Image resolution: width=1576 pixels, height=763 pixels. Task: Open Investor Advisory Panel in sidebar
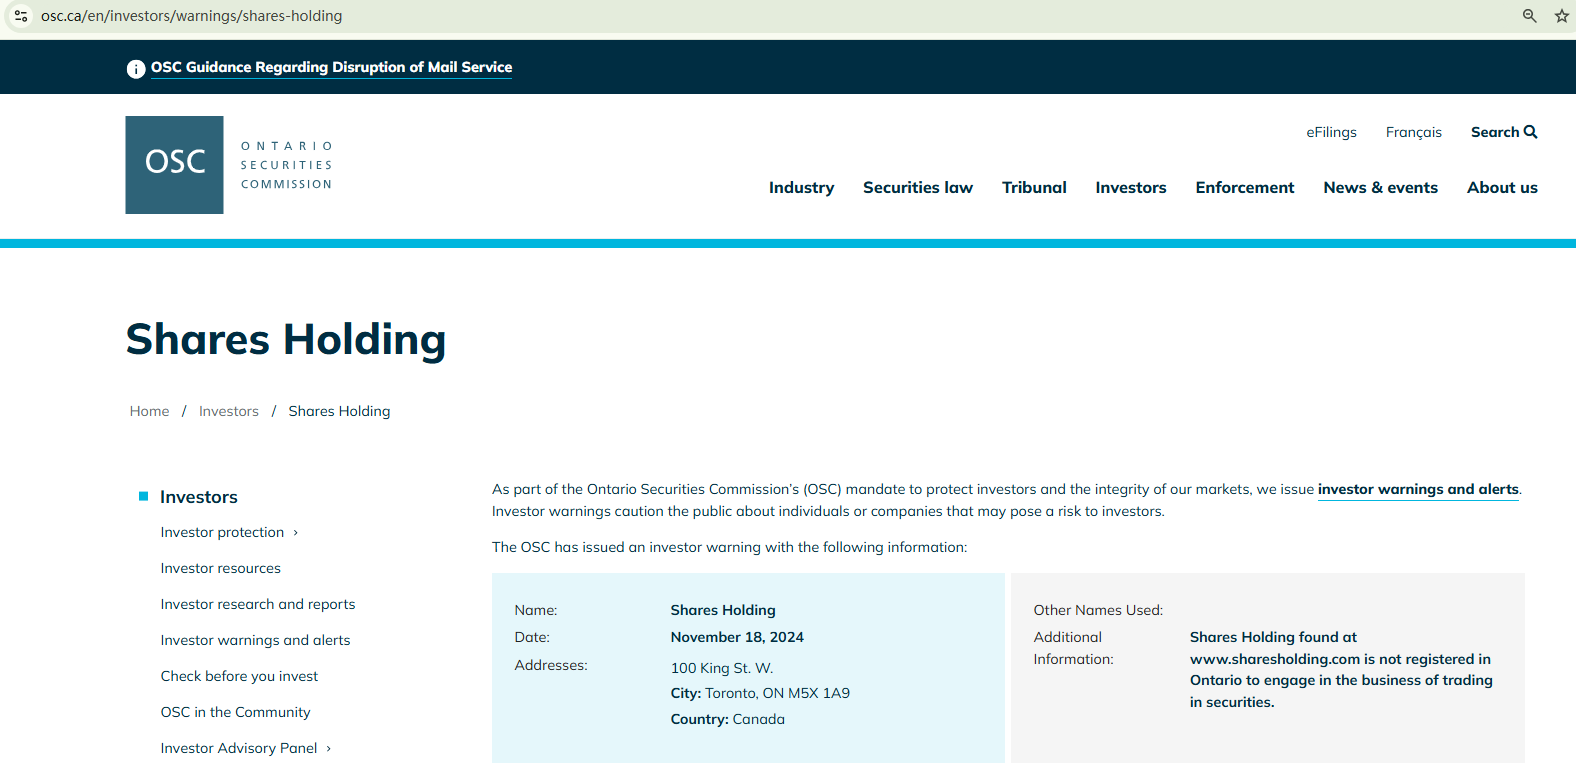click(x=239, y=749)
